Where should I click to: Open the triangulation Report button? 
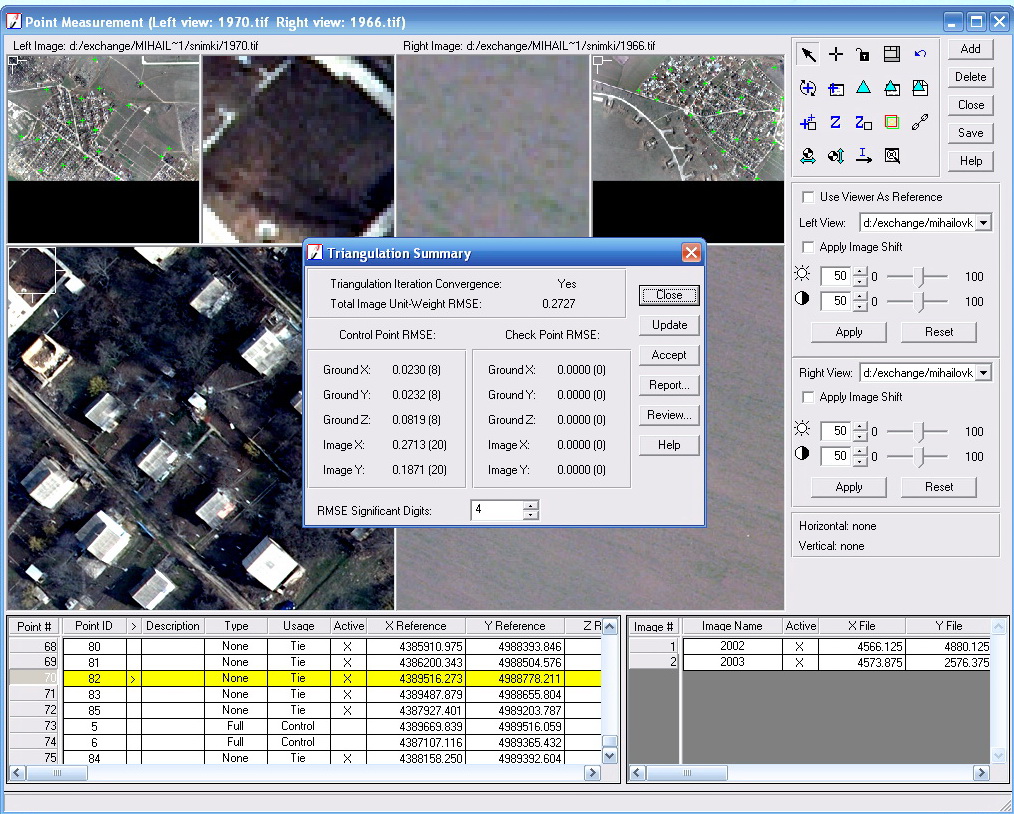point(669,385)
